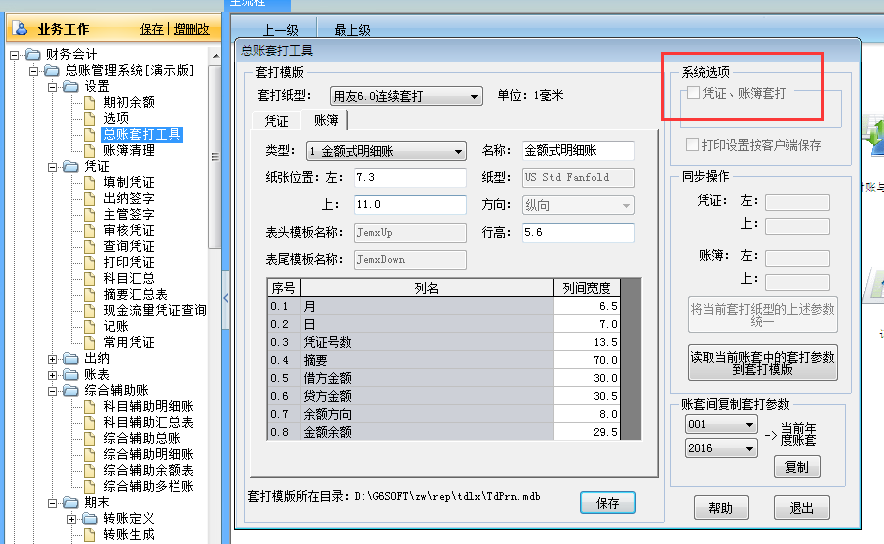Select 综合辅助多栏账 tree item
The height and width of the screenshot is (544, 884).
pyautogui.click(x=148, y=486)
